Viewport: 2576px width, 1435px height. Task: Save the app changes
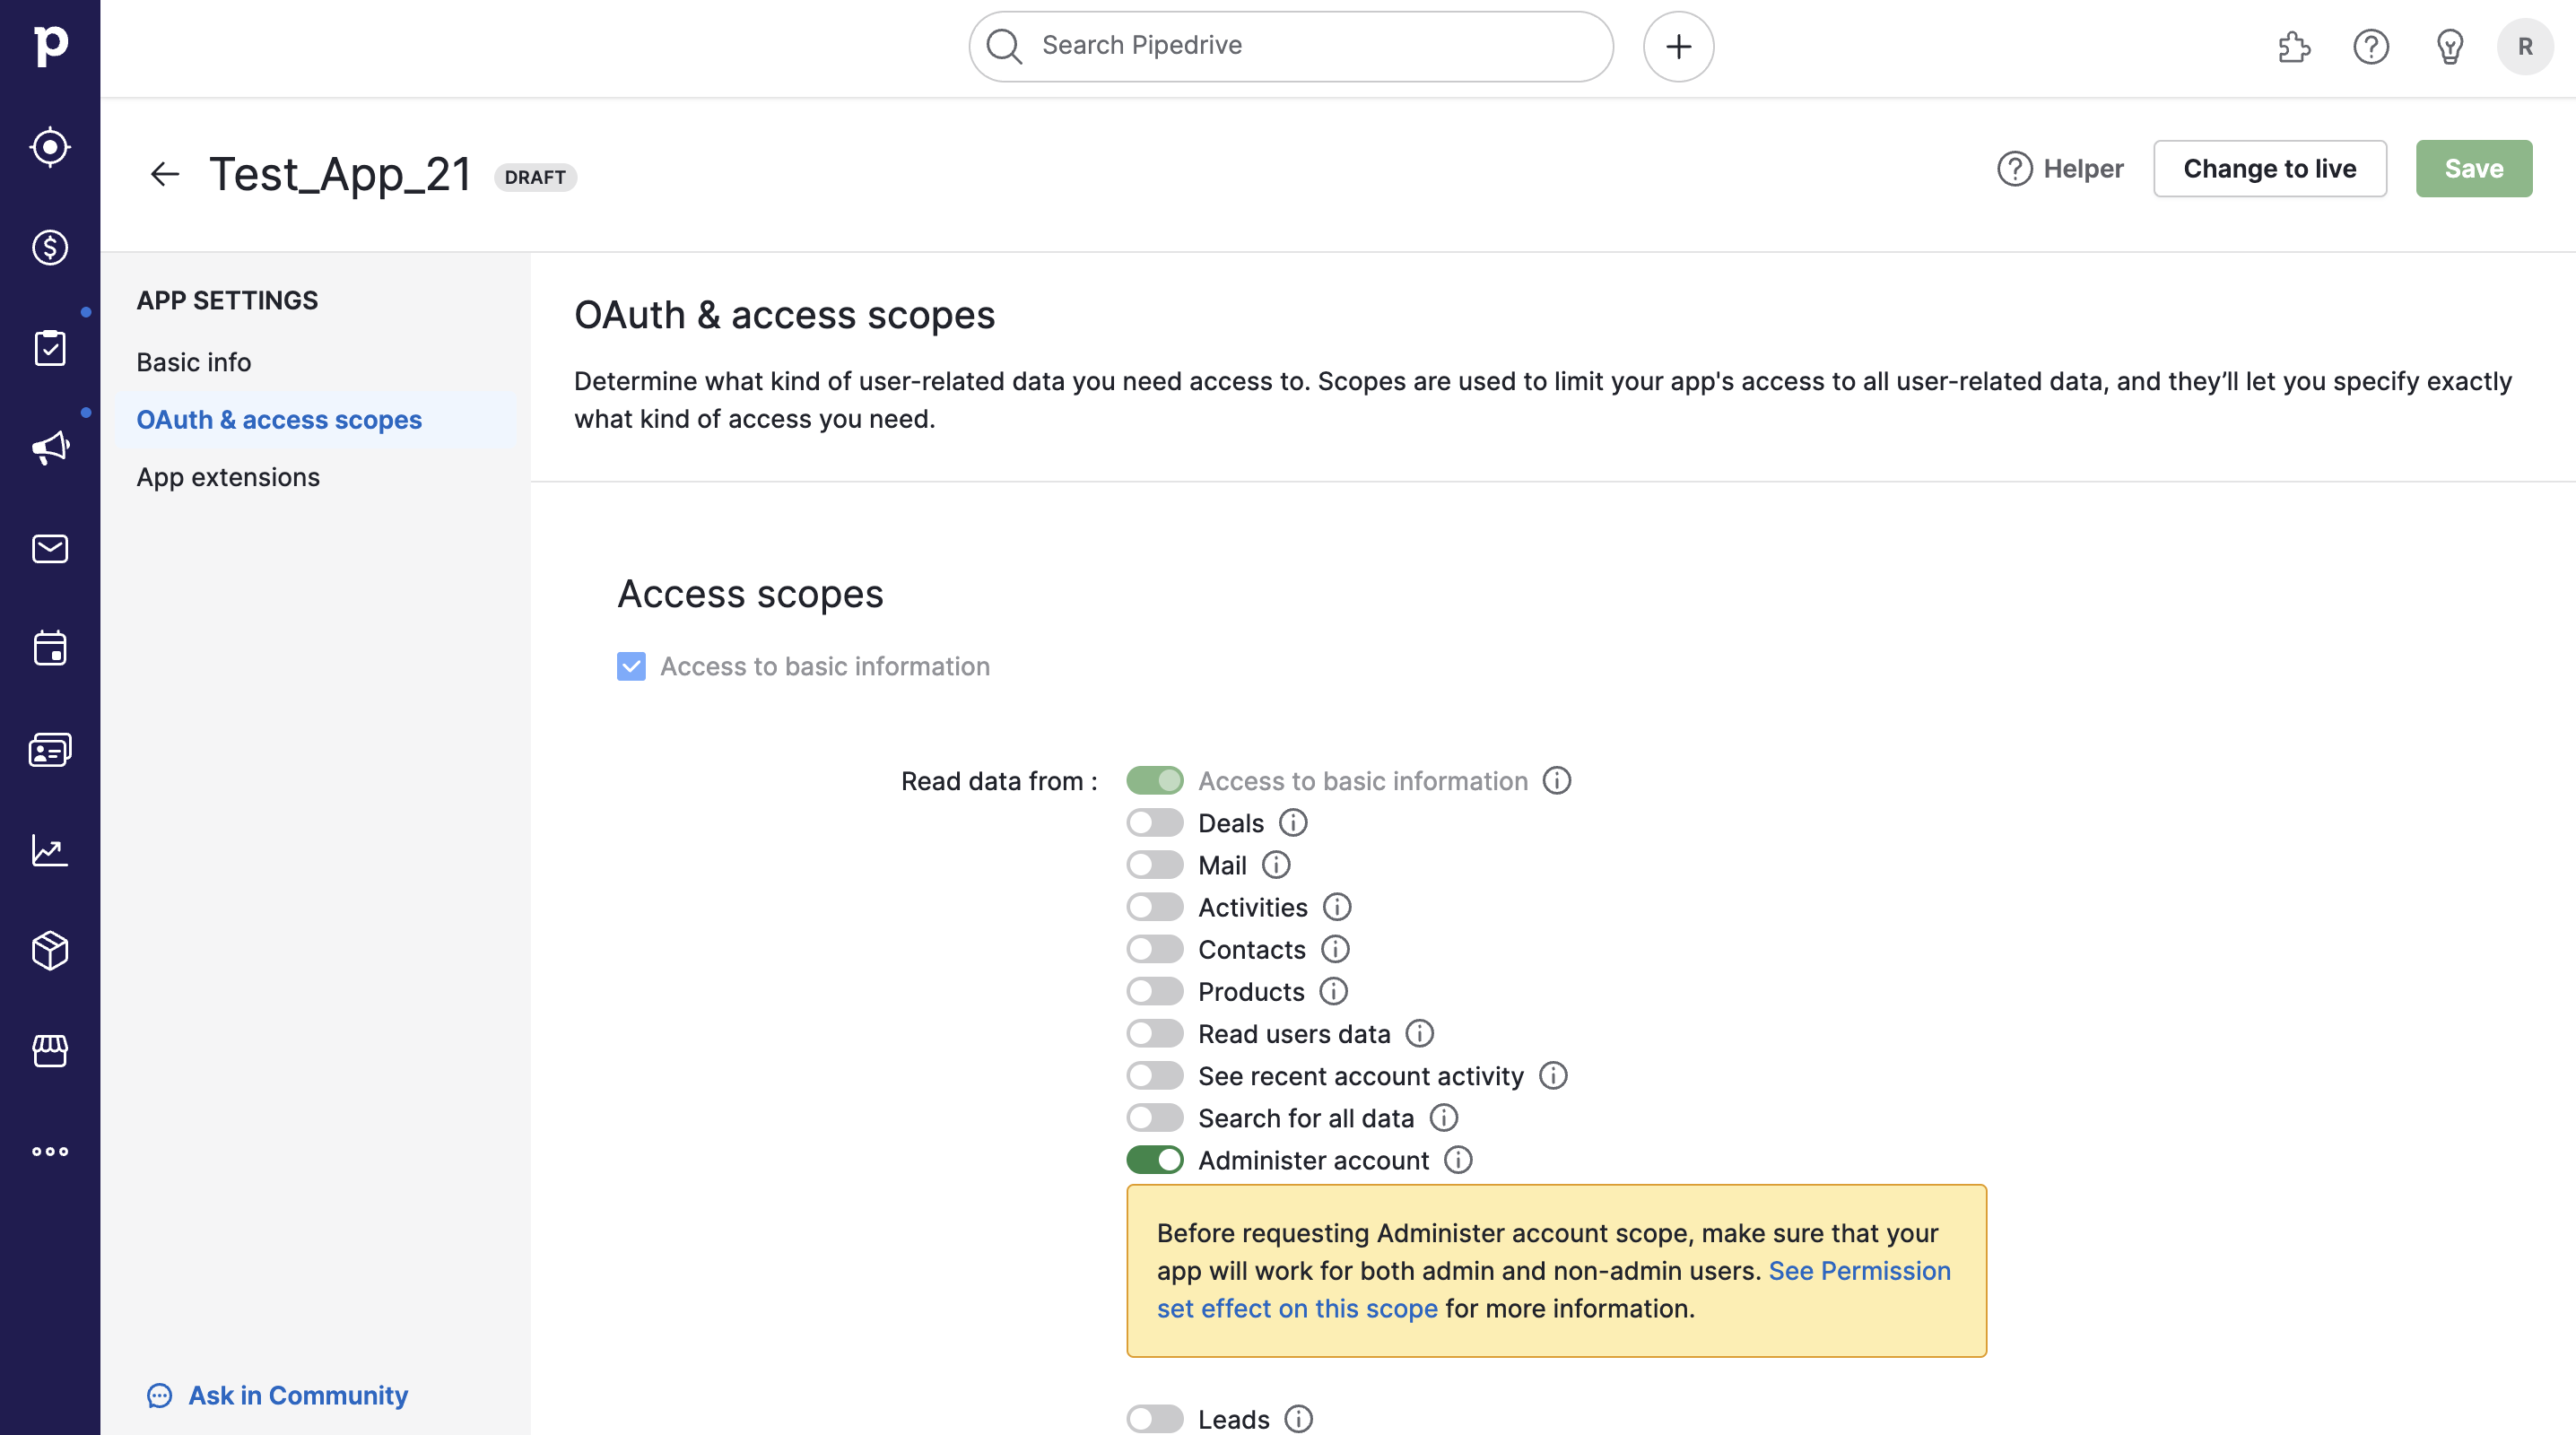(x=2473, y=168)
